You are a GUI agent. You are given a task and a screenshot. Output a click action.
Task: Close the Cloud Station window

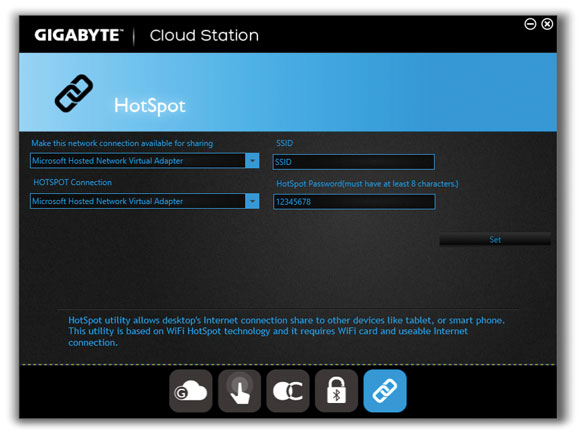tap(547, 24)
